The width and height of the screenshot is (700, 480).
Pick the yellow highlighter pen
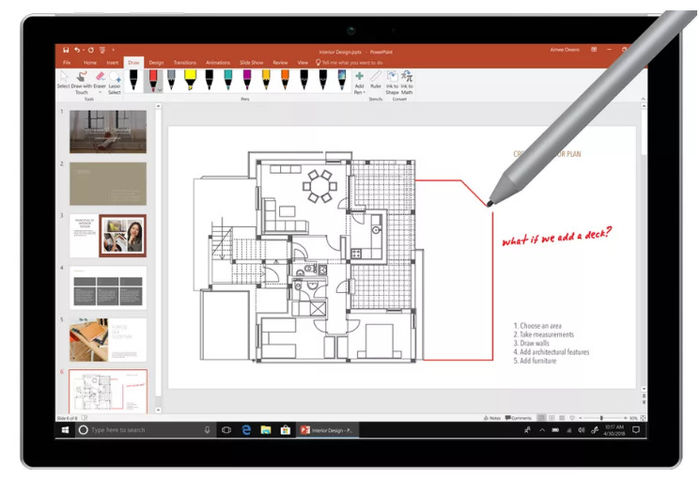[190, 78]
